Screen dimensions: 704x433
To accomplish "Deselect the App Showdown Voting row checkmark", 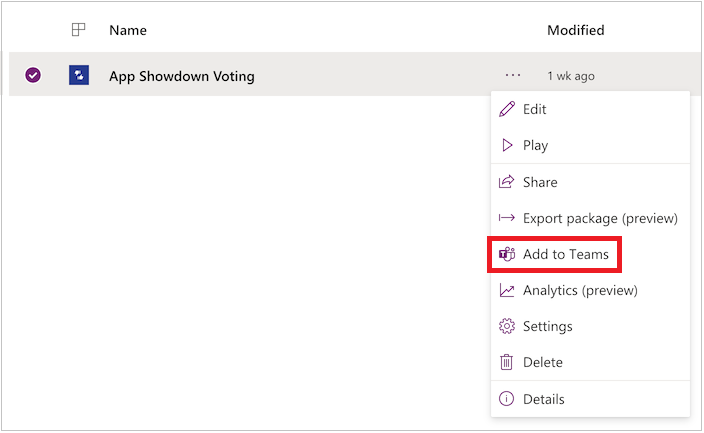I will click(33, 75).
